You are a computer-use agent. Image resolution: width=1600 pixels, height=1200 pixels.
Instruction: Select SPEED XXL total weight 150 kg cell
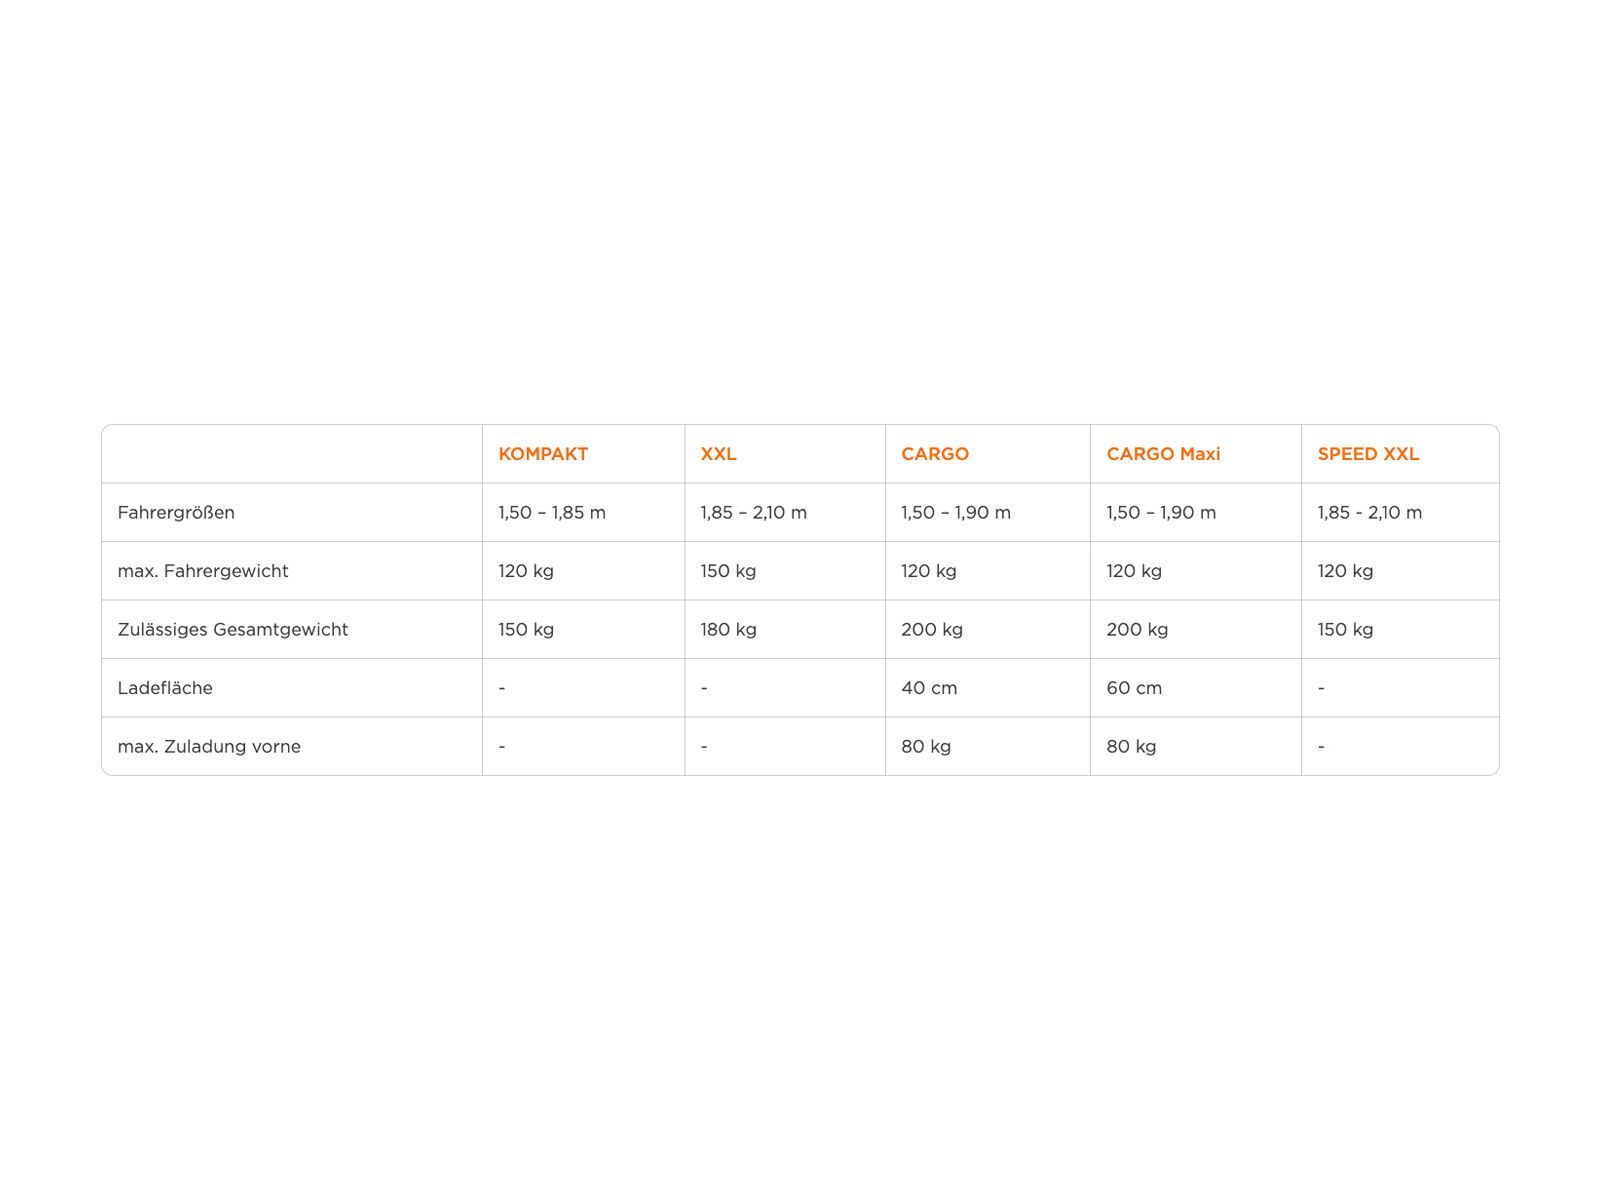tap(1345, 630)
